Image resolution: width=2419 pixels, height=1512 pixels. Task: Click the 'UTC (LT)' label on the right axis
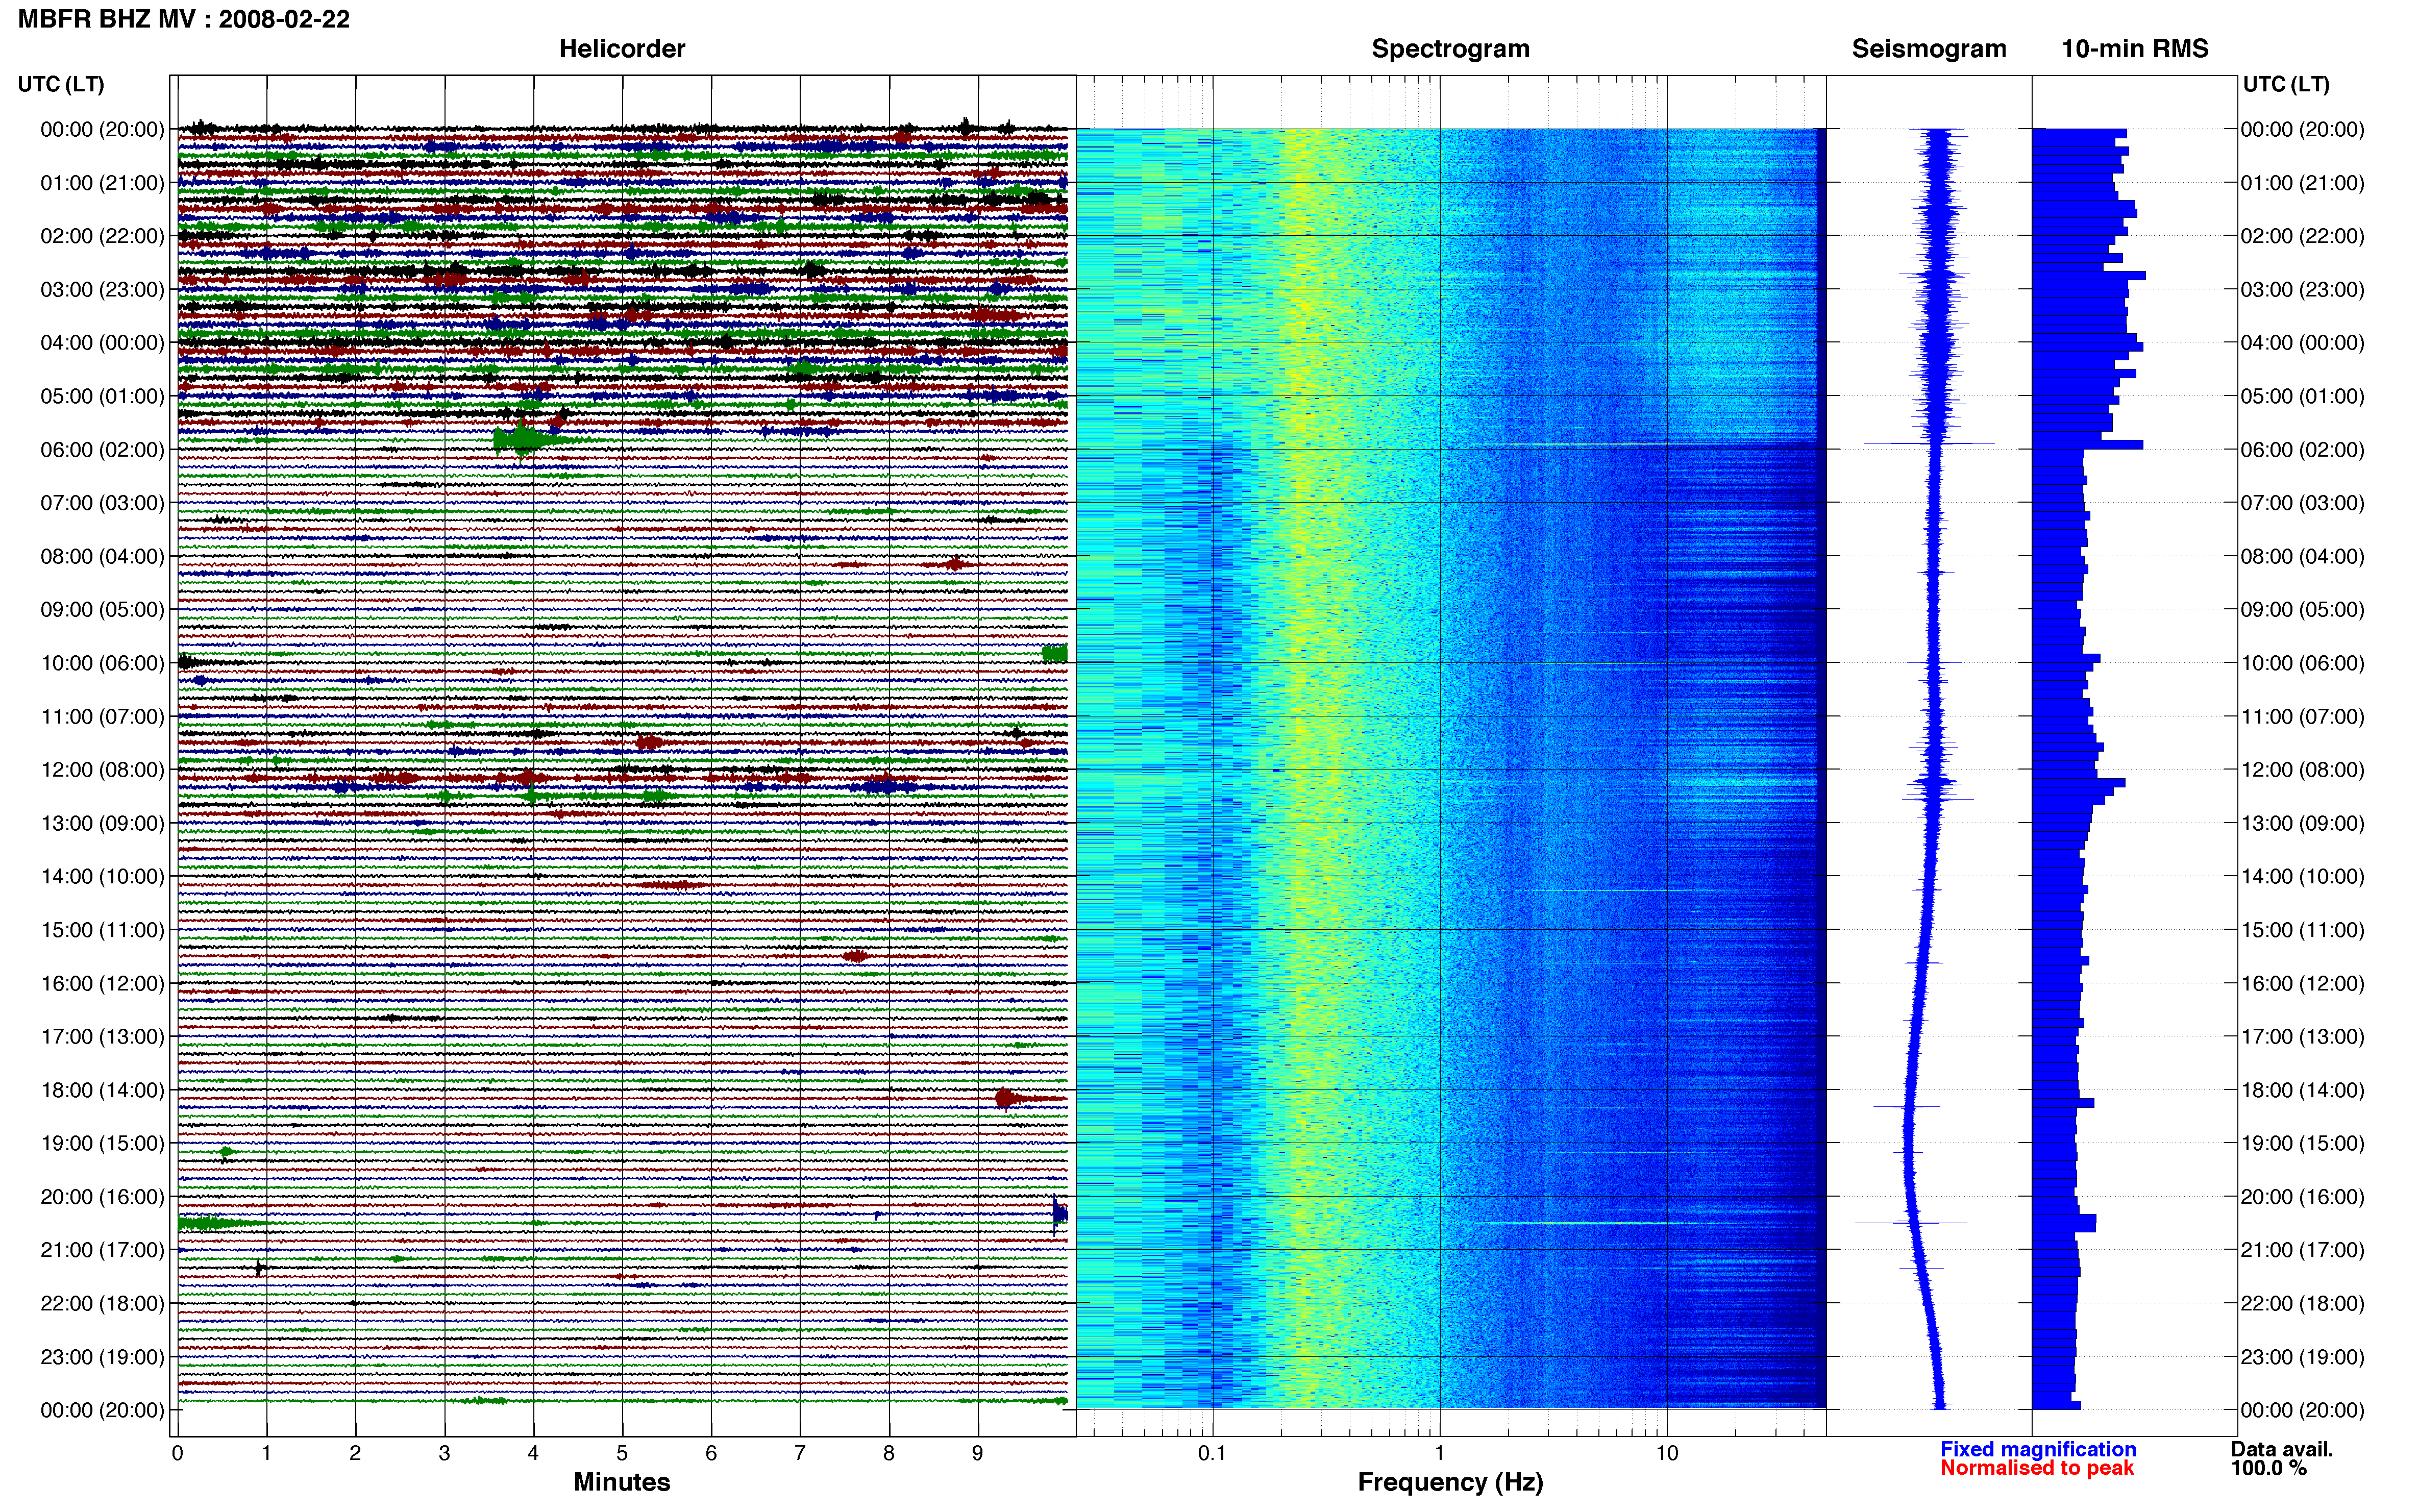tap(2286, 84)
